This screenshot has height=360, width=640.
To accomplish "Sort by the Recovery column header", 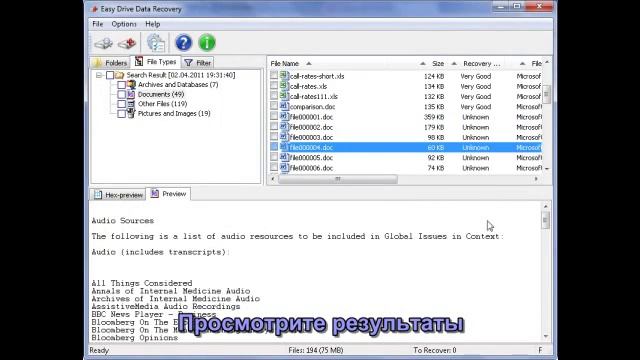I will (482, 63).
